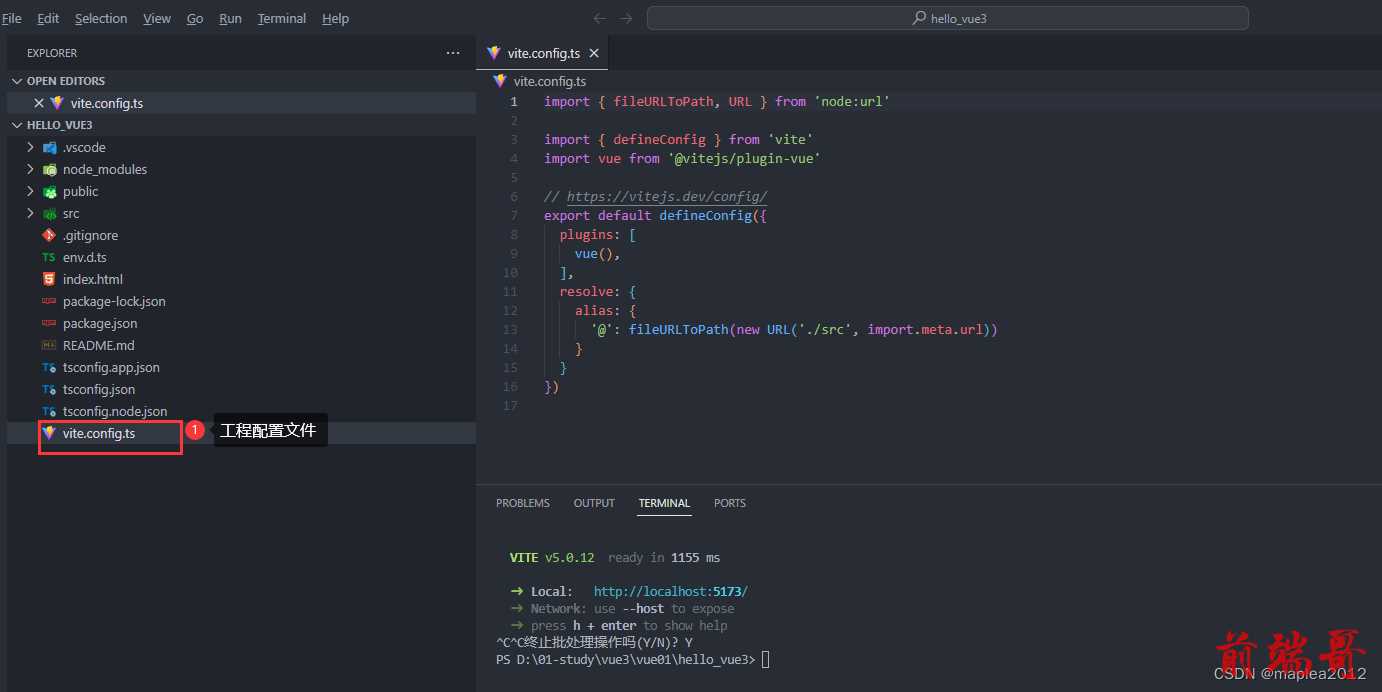Open Explorer more actions ellipsis
This screenshot has height=692, width=1382.
[453, 53]
